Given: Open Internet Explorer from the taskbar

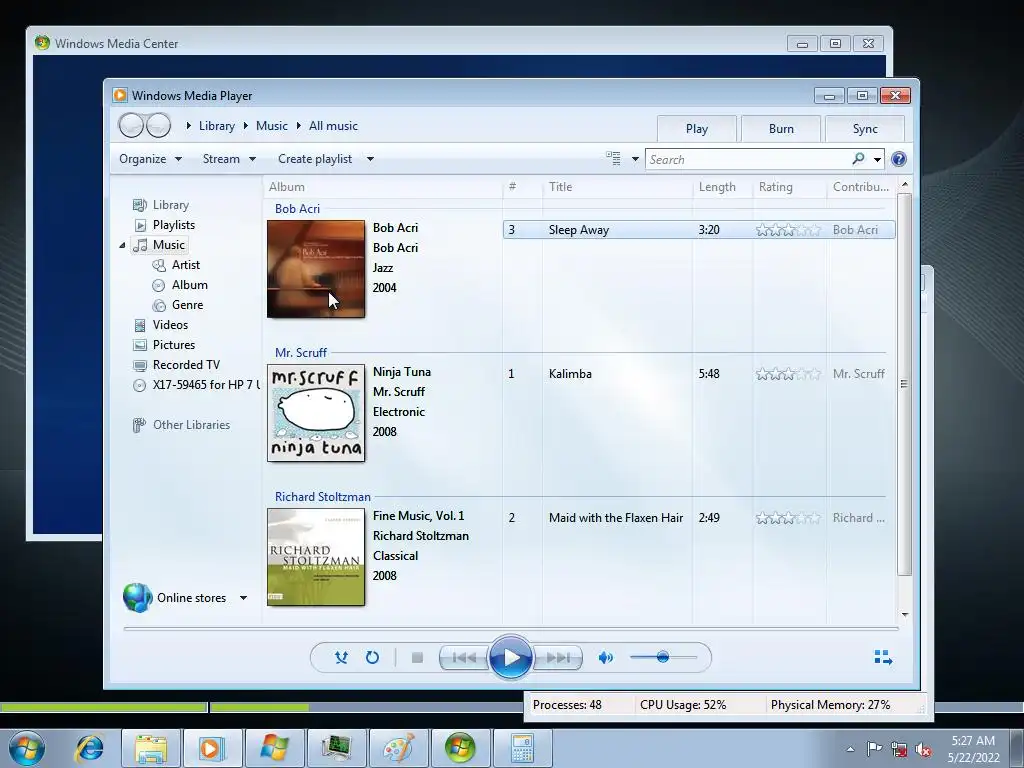Looking at the screenshot, I should (89, 748).
